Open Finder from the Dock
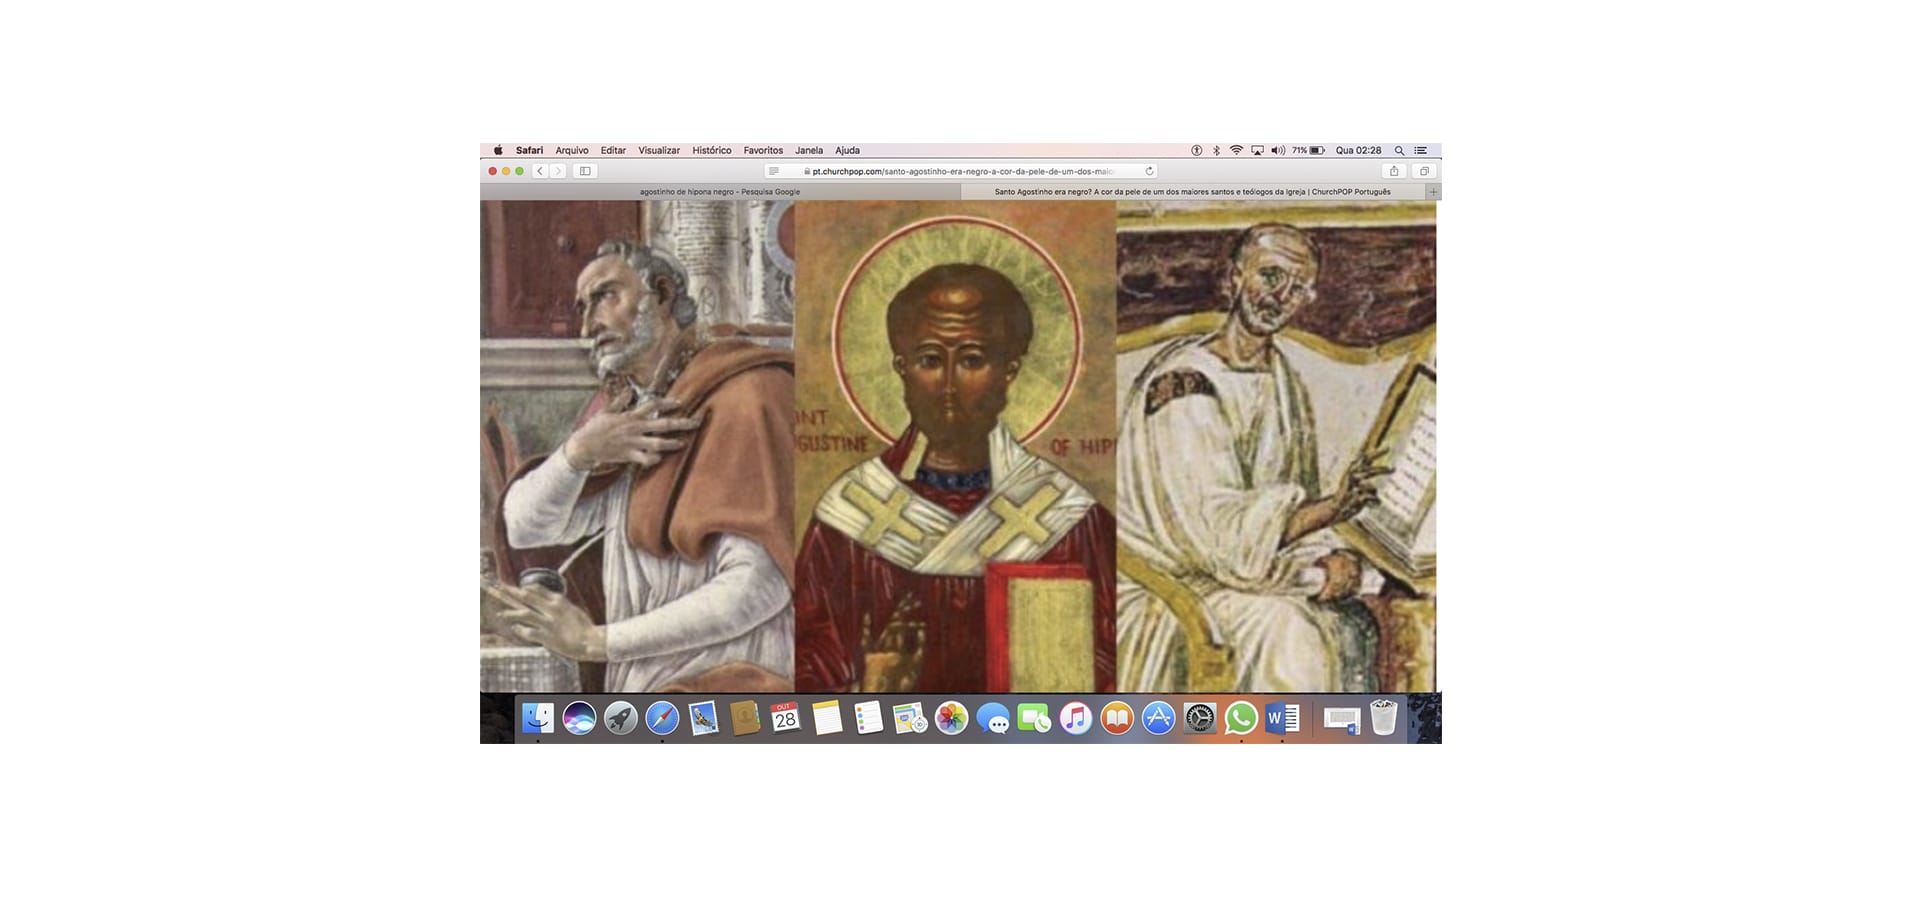Screen dimensions: 1920x900 (538, 718)
